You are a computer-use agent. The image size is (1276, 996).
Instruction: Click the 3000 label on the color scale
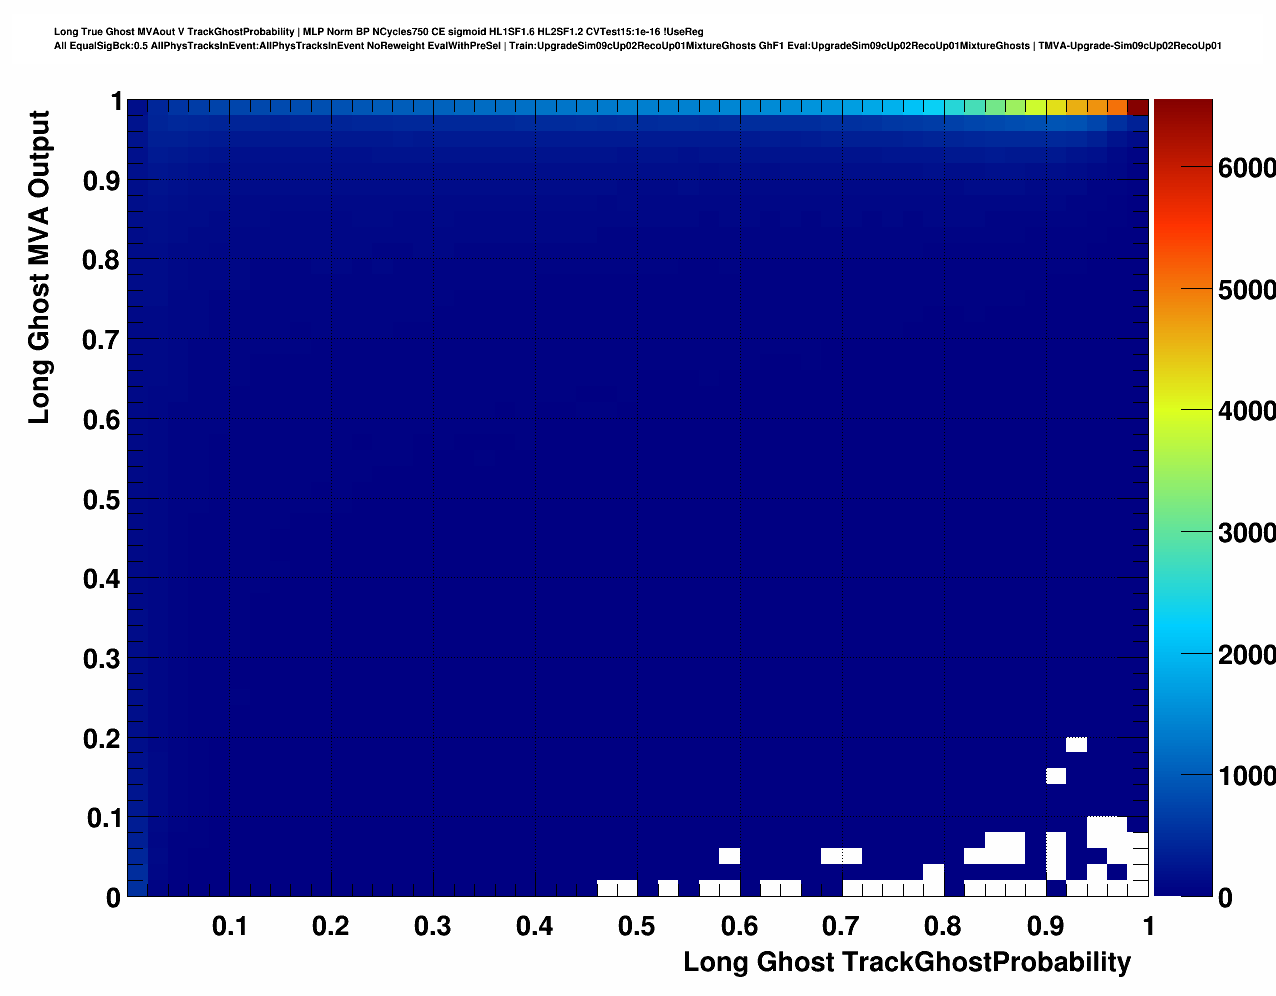[x=1247, y=533]
